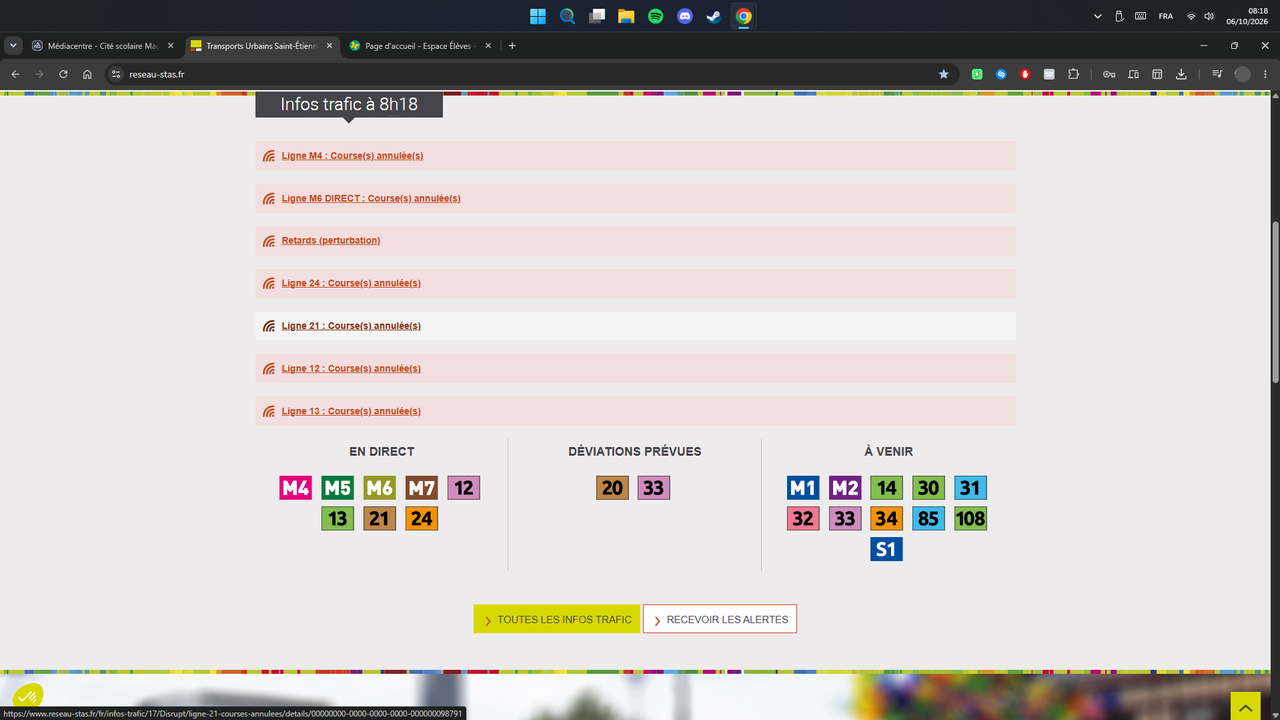Click Recevoir les alertes button
Image resolution: width=1280 pixels, height=720 pixels.
(x=720, y=619)
